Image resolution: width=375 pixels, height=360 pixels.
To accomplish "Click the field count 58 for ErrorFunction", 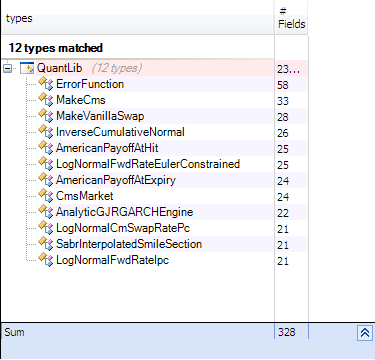I will point(283,85).
